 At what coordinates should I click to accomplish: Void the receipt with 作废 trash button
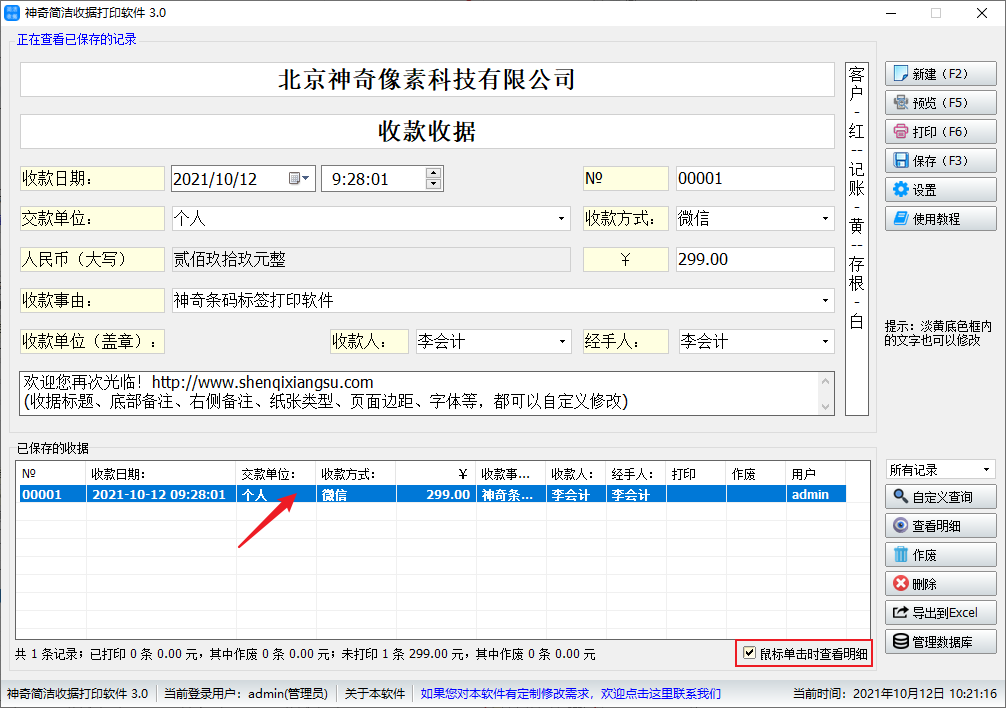tap(940, 555)
